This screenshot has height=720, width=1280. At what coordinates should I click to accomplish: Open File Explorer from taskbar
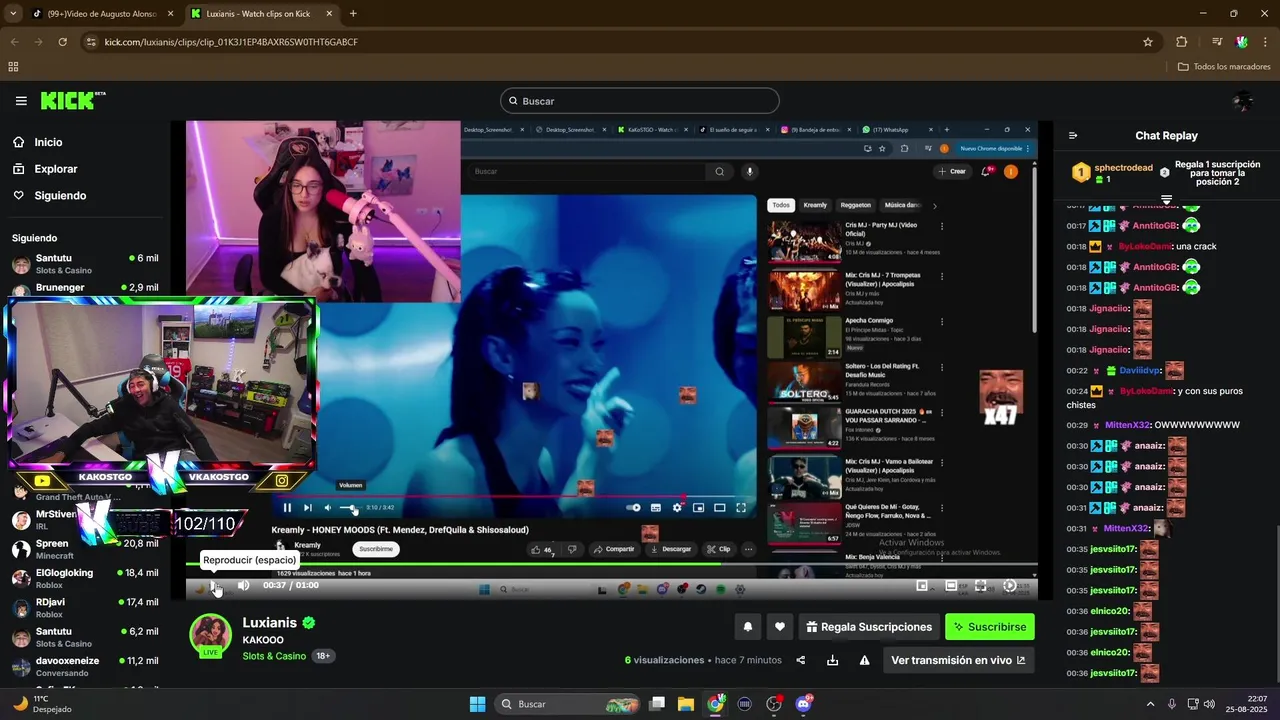click(686, 704)
